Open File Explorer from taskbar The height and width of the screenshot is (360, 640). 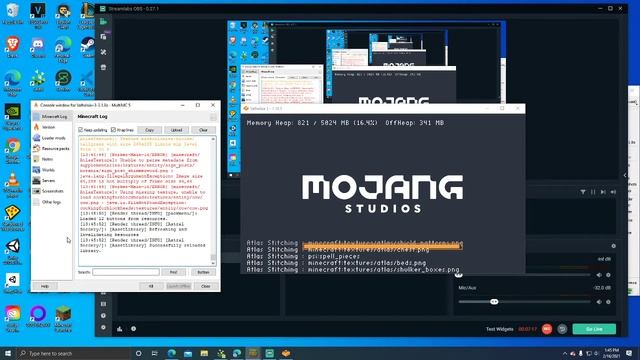click(x=204, y=353)
